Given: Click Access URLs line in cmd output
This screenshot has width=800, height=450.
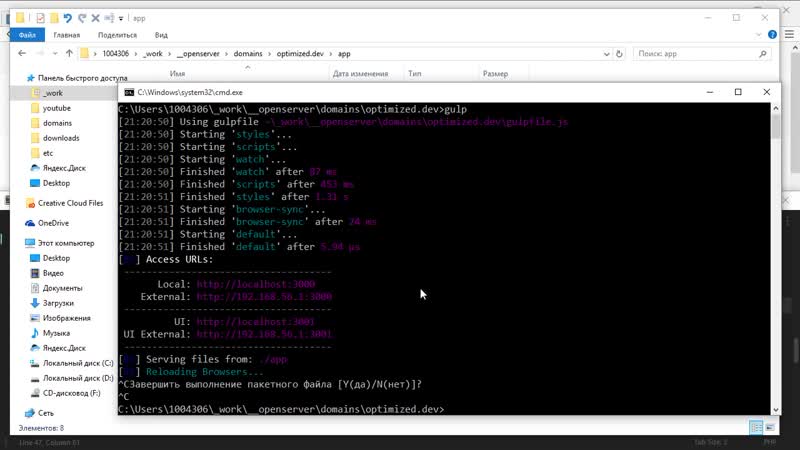Looking at the screenshot, I should coord(179,259).
